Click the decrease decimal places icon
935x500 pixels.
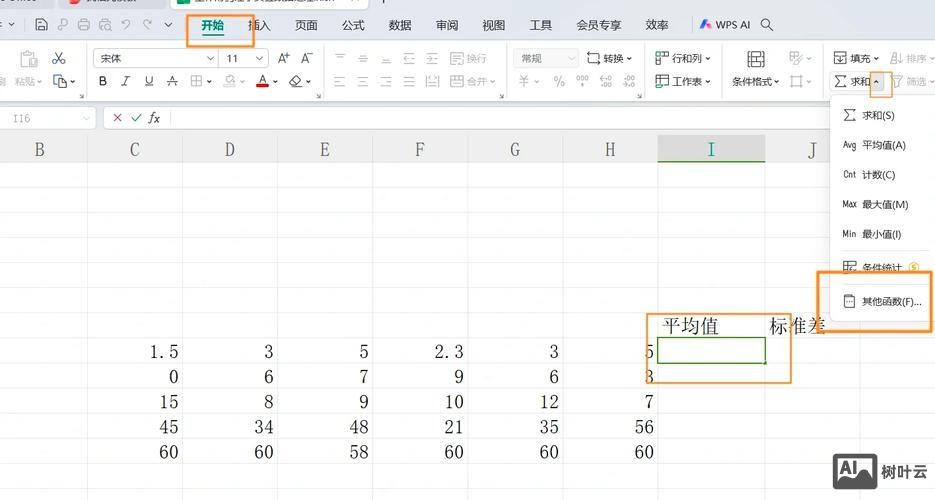[629, 81]
